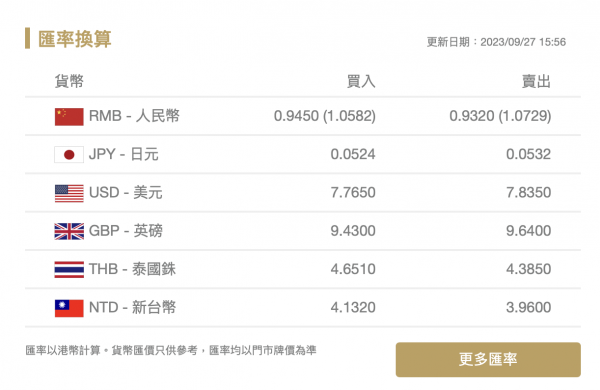The height and width of the screenshot is (390, 600).
Task: Click the GBP sell rate 9.6400
Action: (x=528, y=231)
